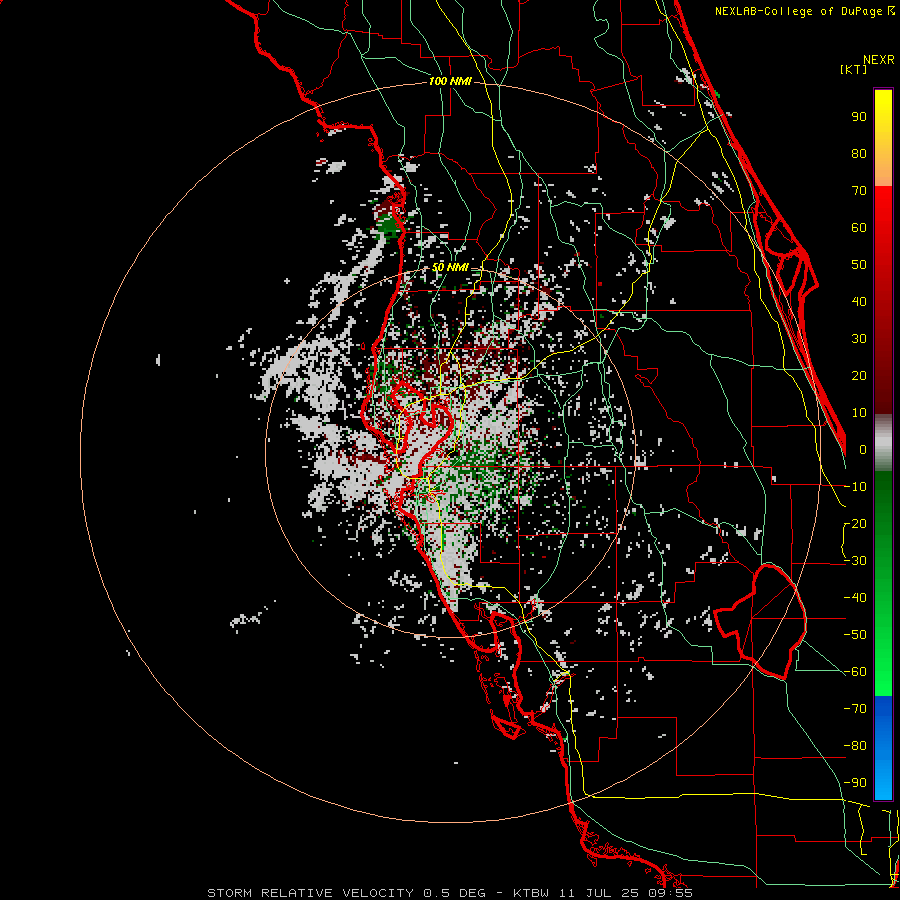Click the -10 value on the velocity scale
Screen dimensions: 900x900
tap(855, 487)
